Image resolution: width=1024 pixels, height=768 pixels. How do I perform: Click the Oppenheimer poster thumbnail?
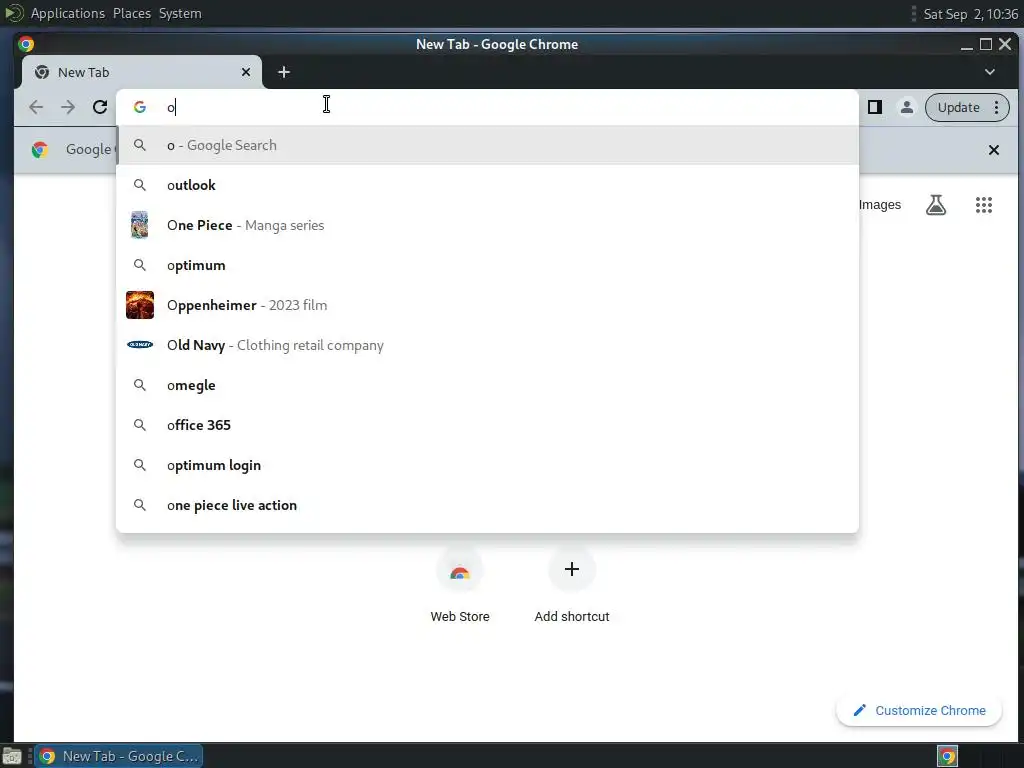point(140,305)
